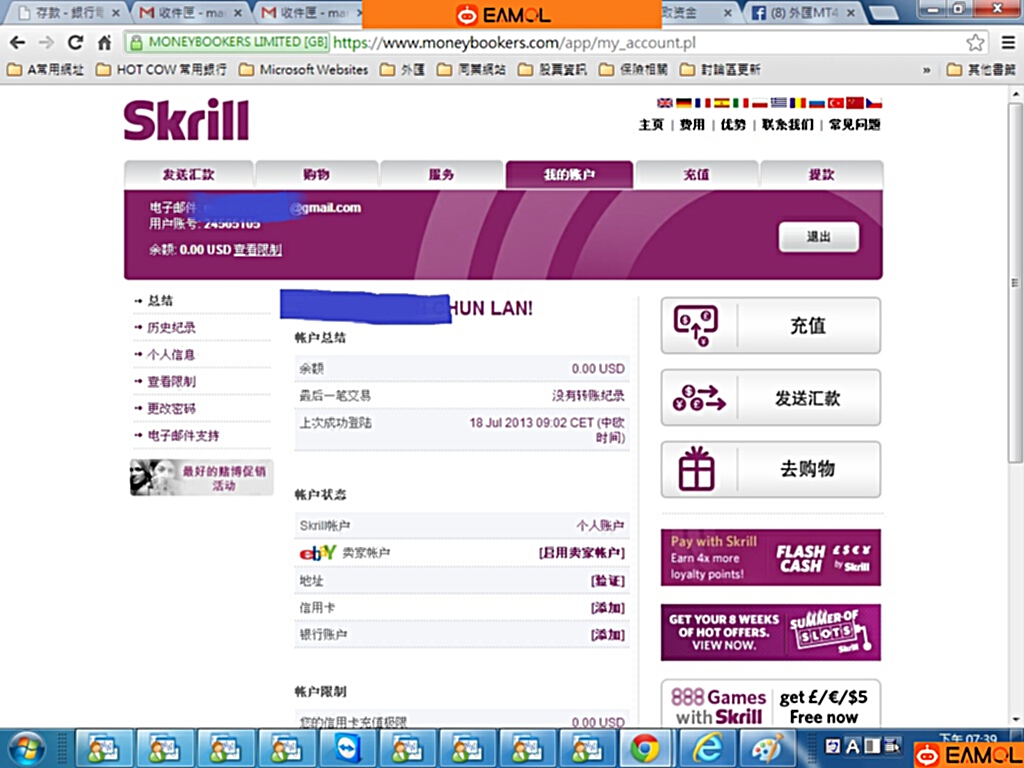1024x768 pixels.
Task: Open 个人信息 in the sidebar
Action: click(171, 355)
